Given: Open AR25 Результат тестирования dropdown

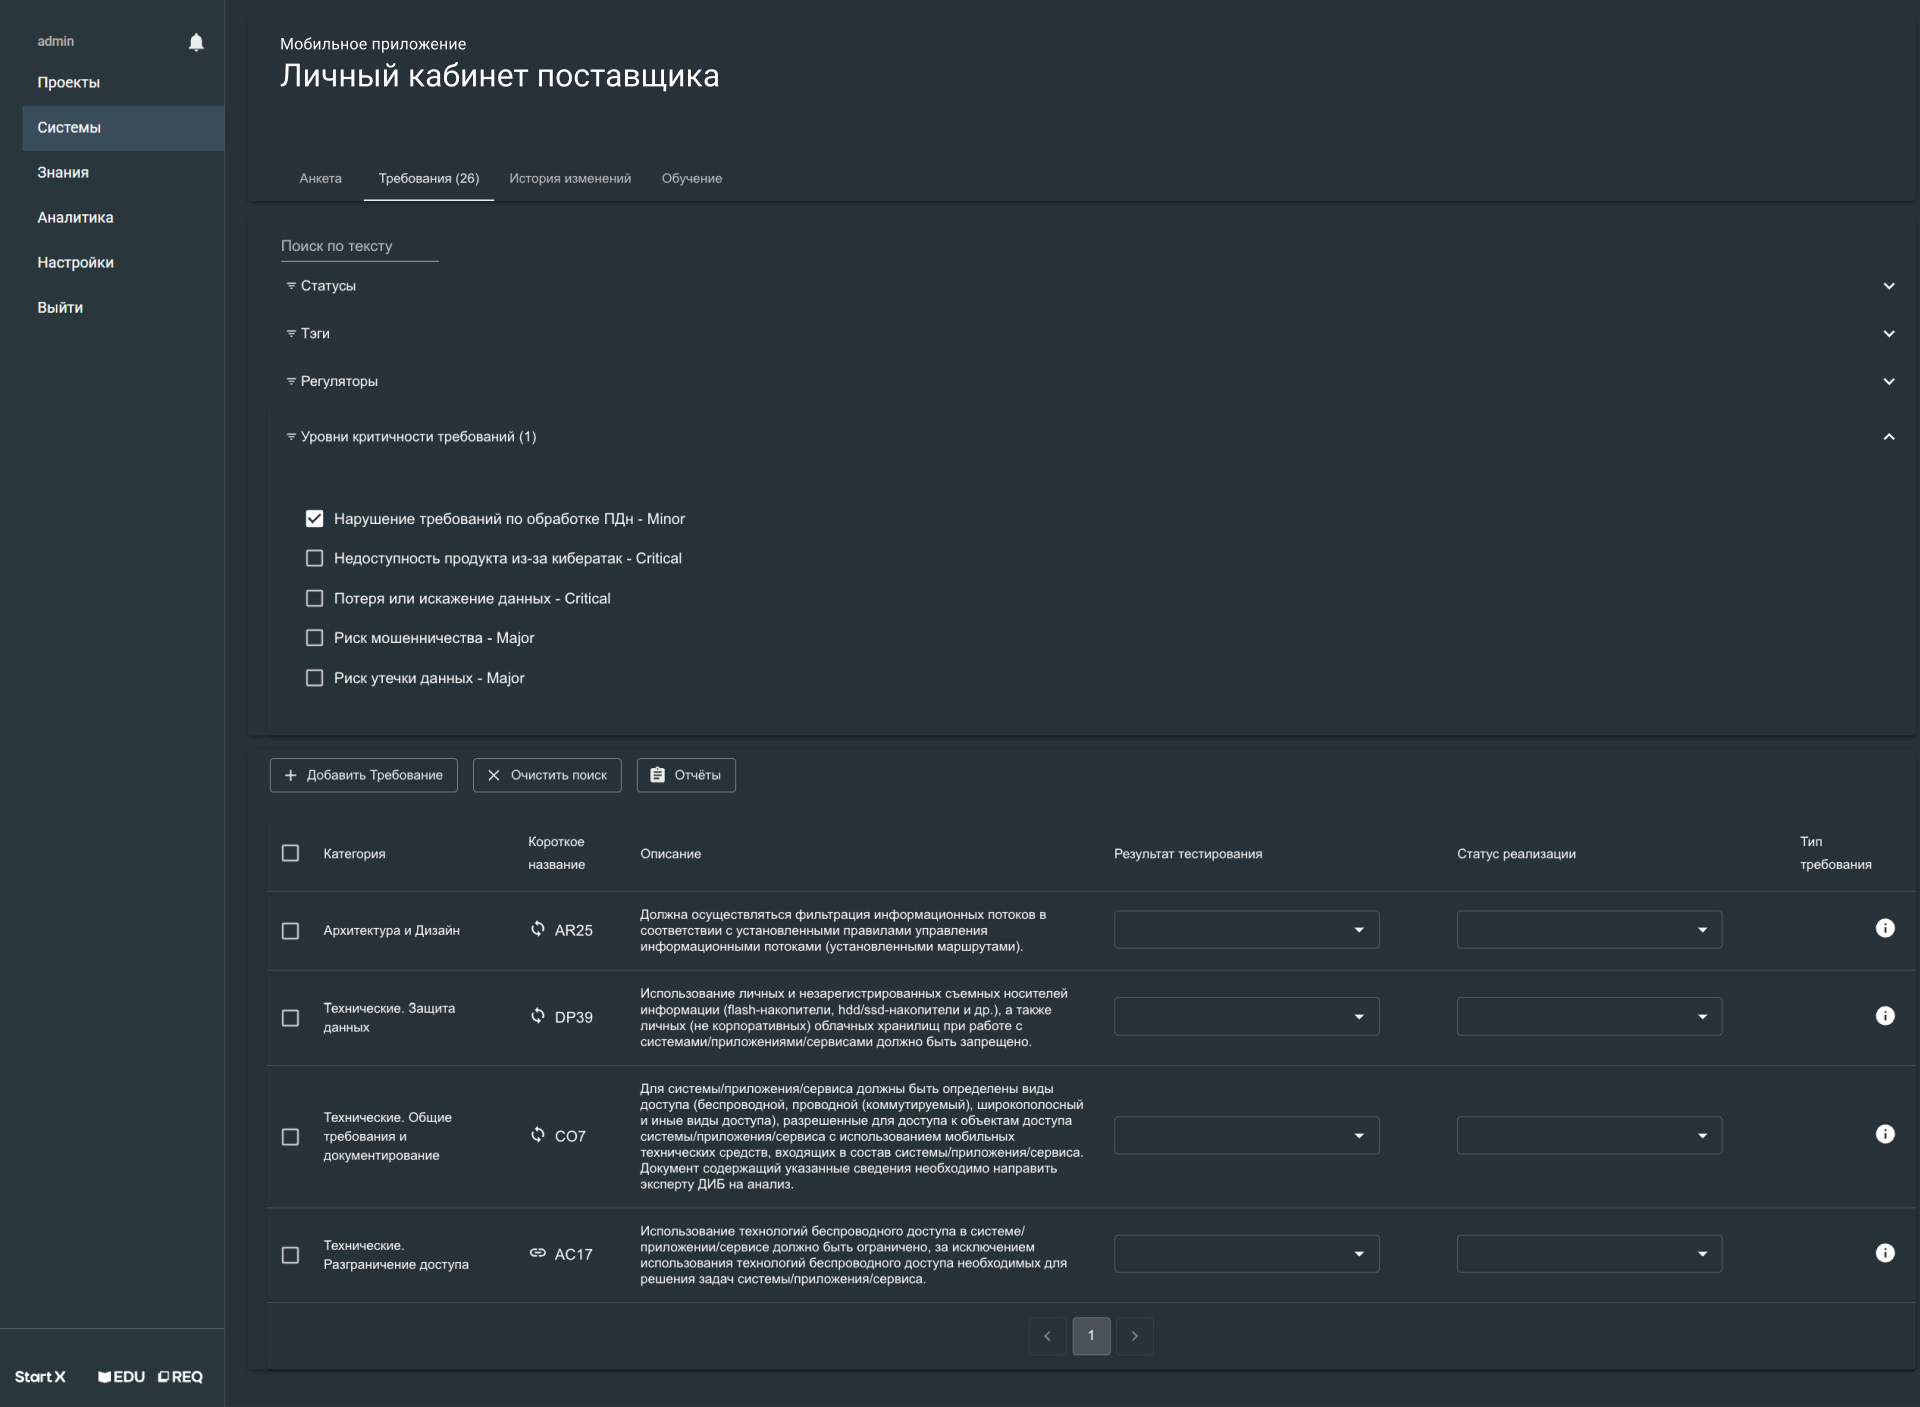Looking at the screenshot, I should click(1246, 930).
